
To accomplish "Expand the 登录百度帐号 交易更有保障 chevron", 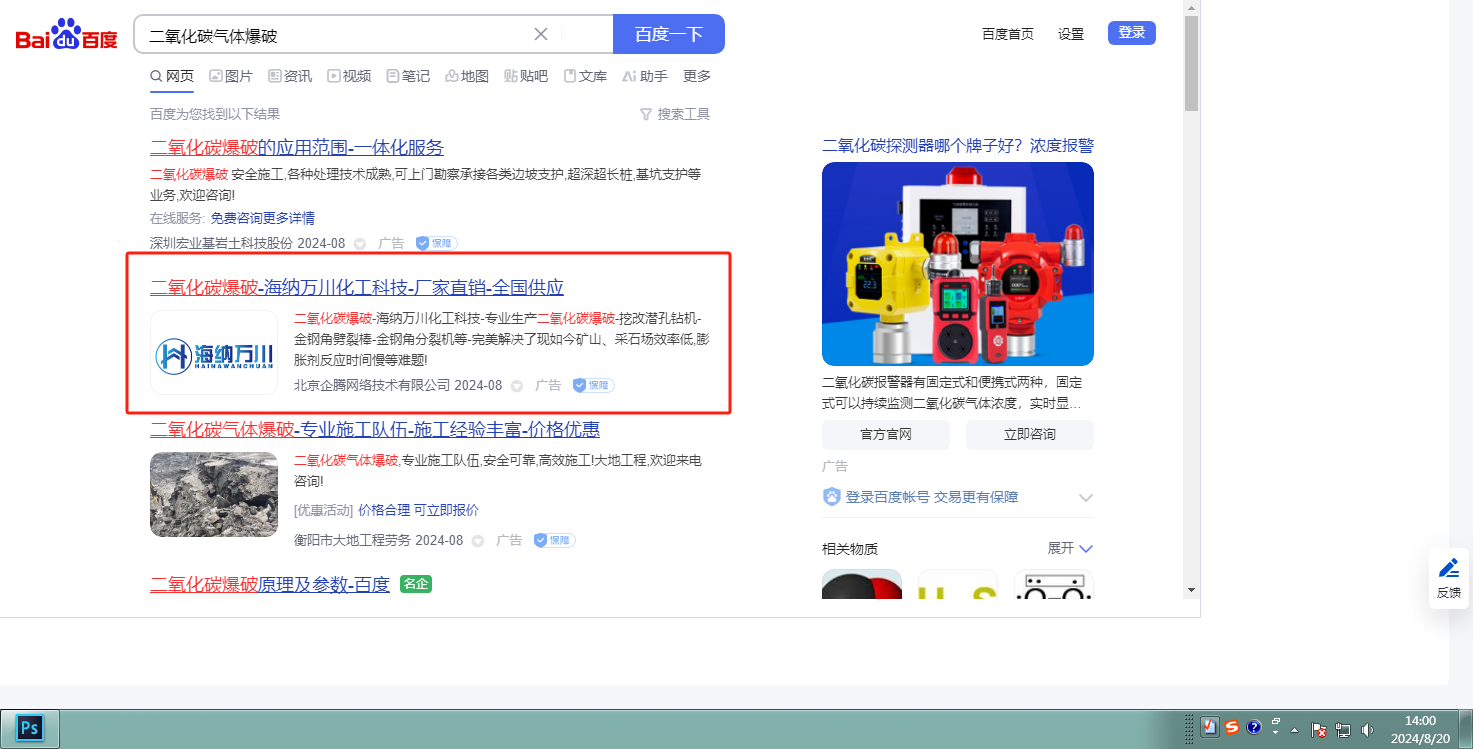I will [x=1086, y=497].
